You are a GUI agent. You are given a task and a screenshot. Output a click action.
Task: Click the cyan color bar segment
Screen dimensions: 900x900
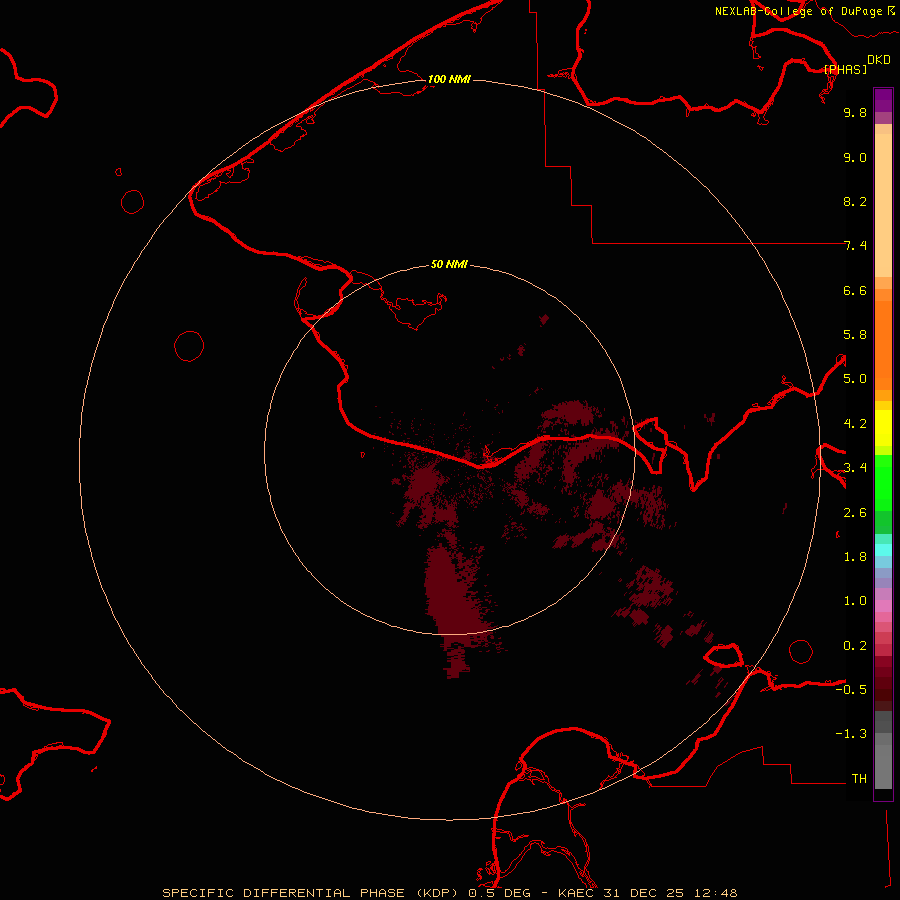pyautogui.click(x=883, y=549)
